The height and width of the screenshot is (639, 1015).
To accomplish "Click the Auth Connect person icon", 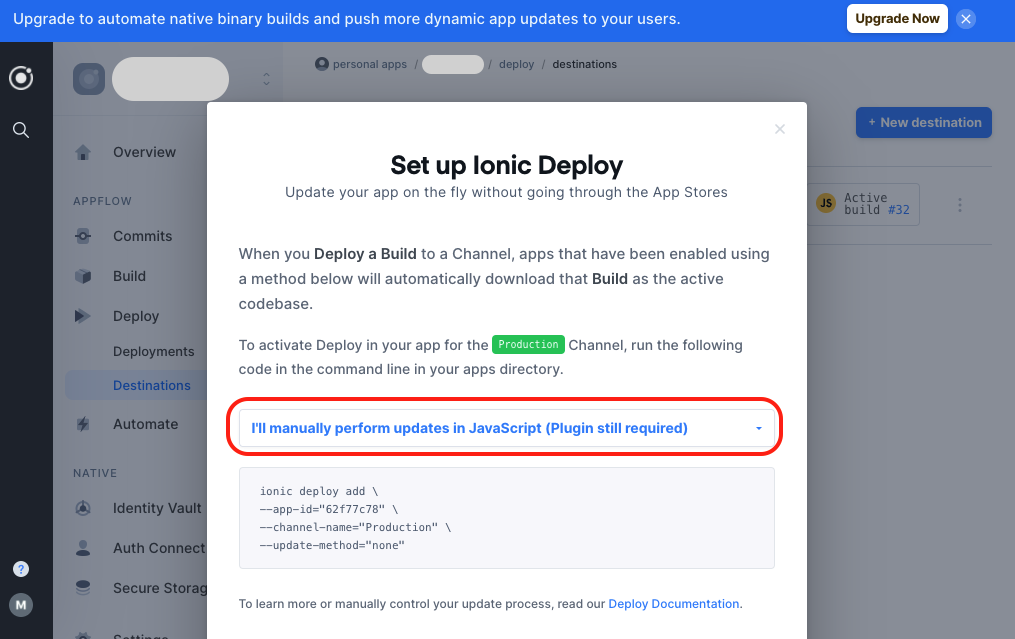I will (83, 548).
